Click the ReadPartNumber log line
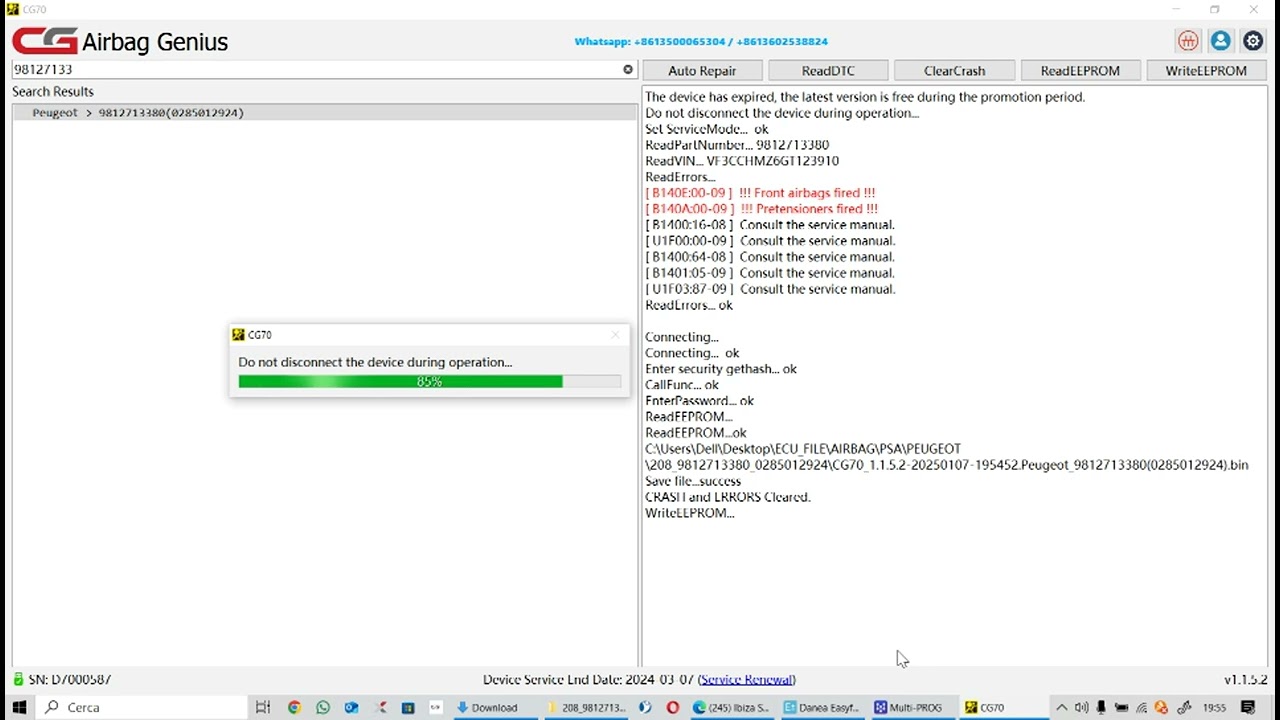The height and width of the screenshot is (720, 1280). coord(737,145)
